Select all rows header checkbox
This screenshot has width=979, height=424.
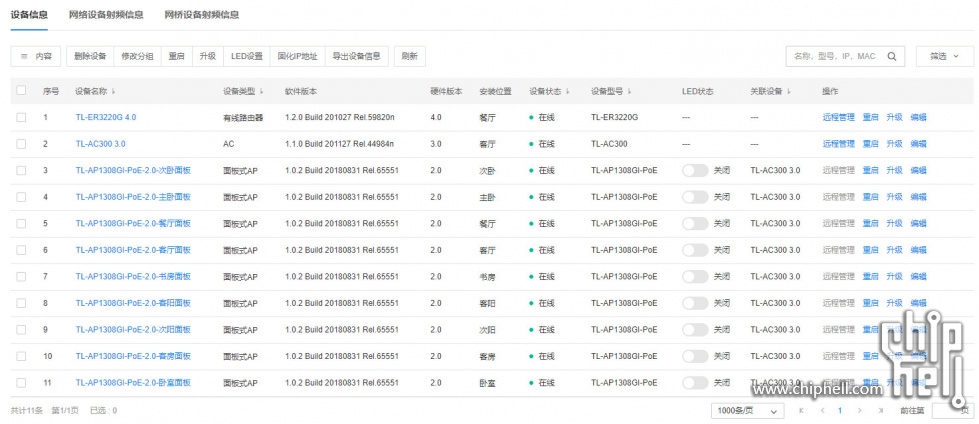click(x=21, y=91)
